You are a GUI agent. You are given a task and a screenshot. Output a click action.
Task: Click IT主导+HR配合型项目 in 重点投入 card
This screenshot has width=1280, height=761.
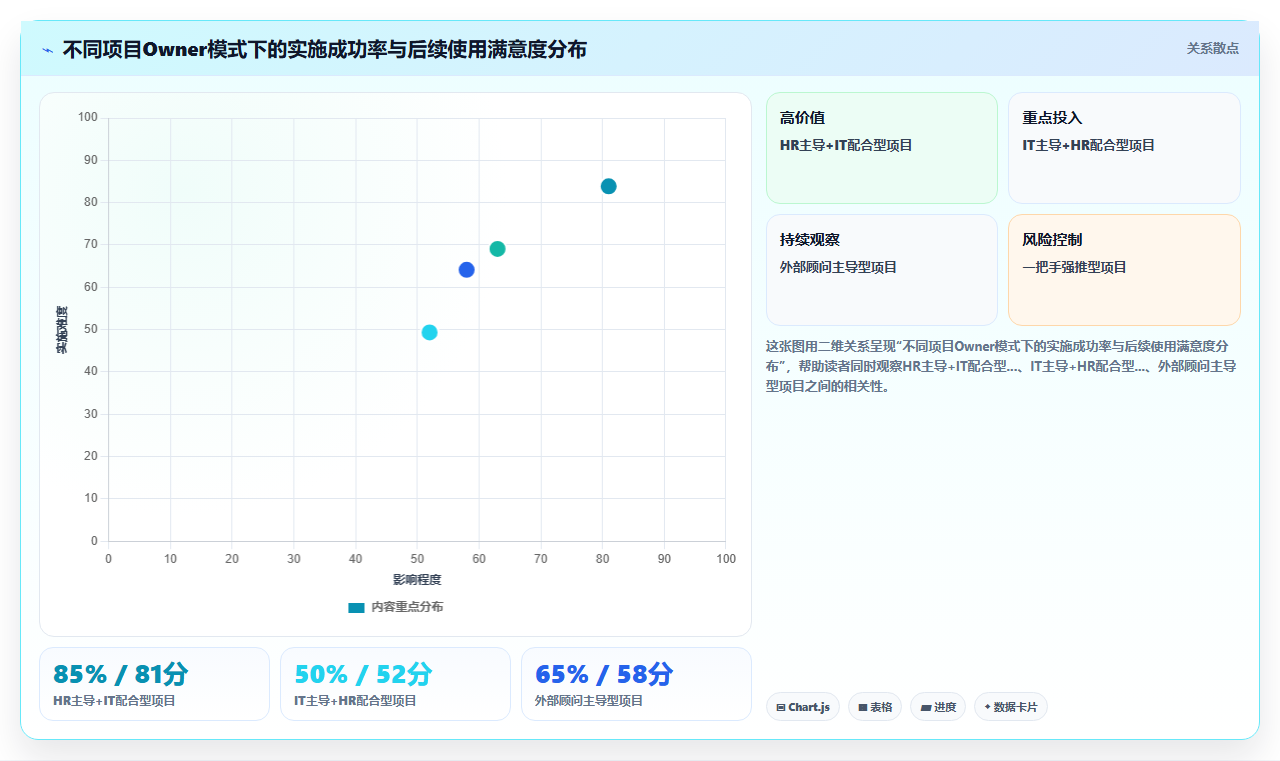1089,145
